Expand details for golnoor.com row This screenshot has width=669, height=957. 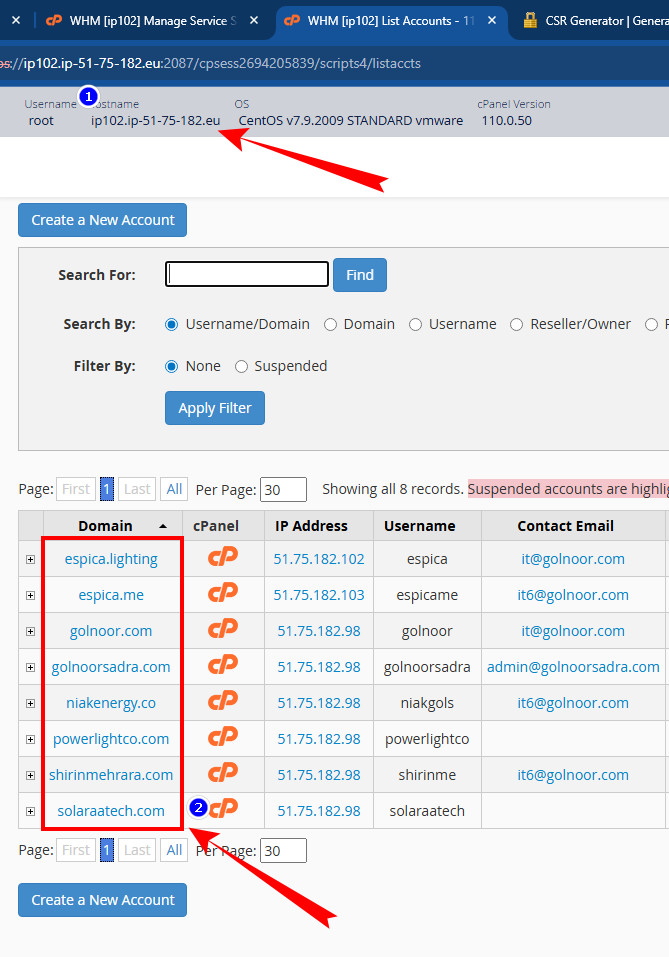pyautogui.click(x=30, y=631)
